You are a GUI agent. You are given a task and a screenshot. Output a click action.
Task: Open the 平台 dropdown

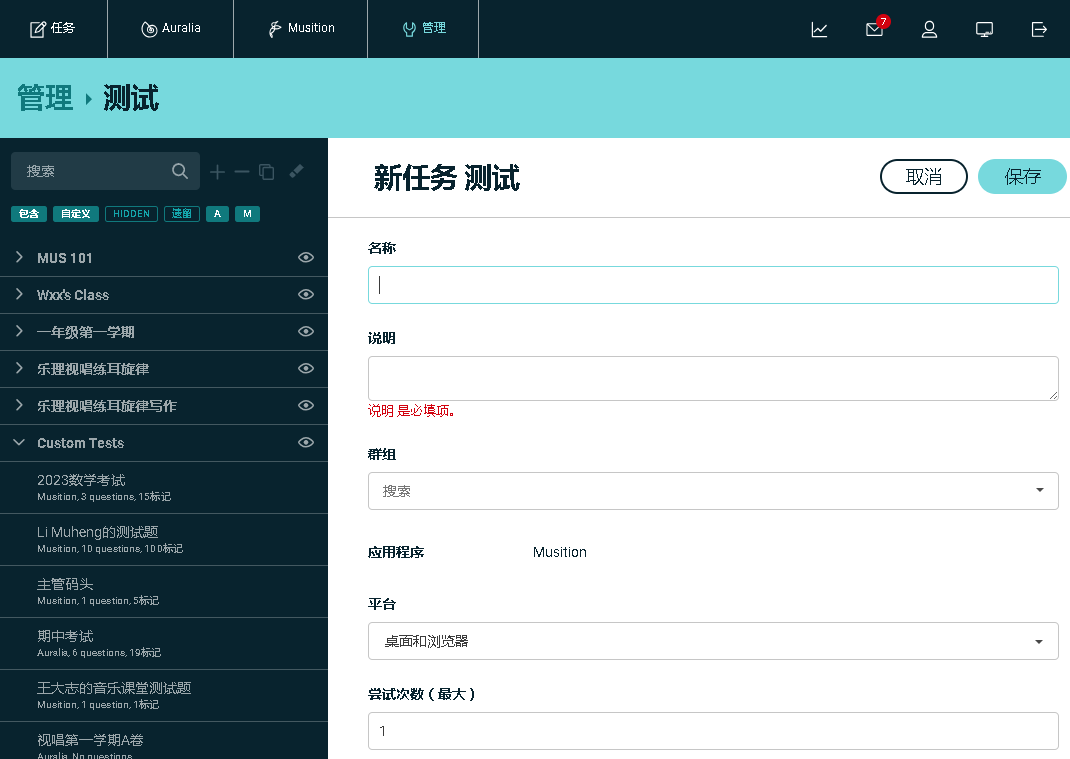click(713, 641)
